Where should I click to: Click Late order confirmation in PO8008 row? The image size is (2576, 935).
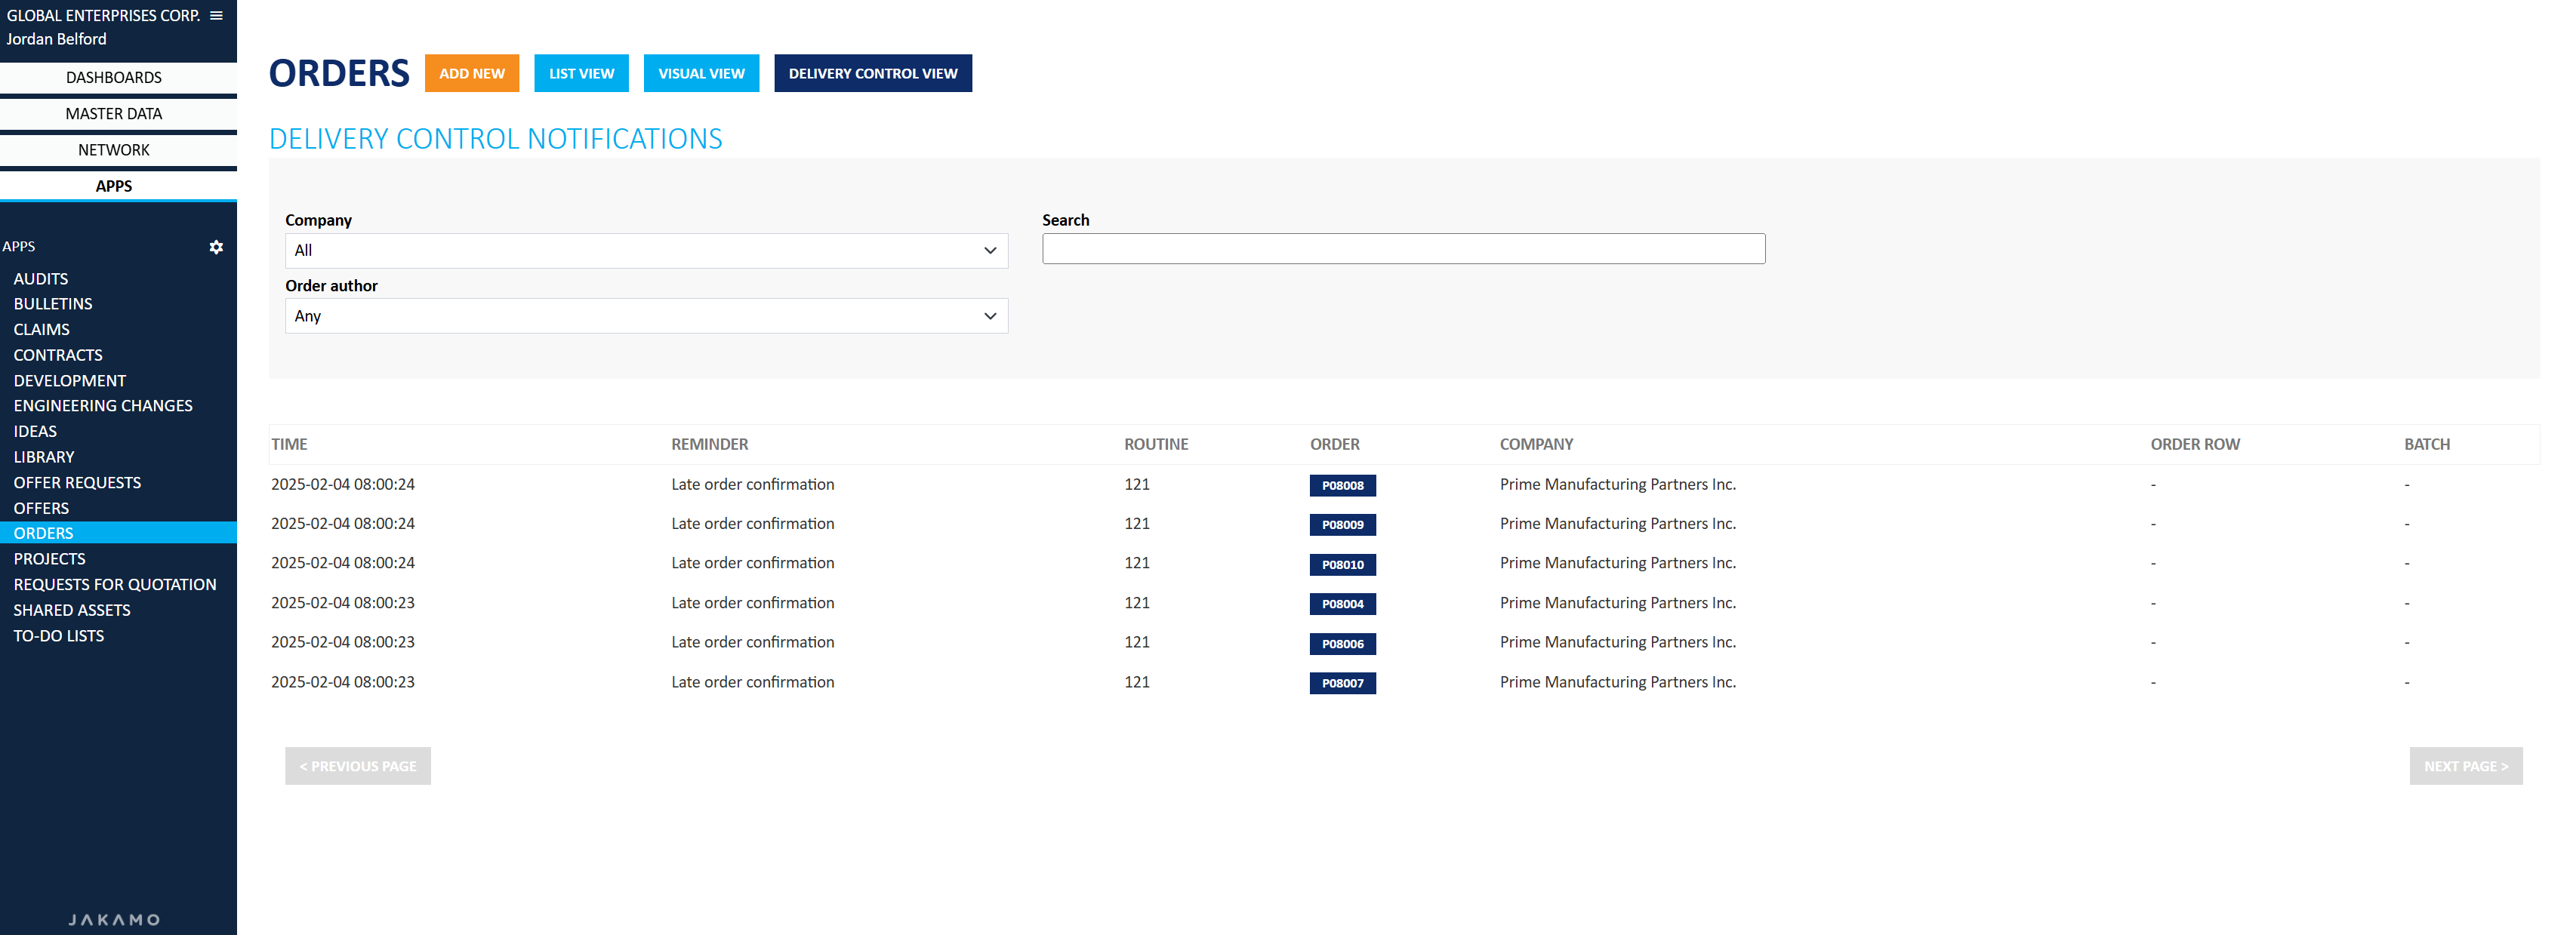[x=752, y=484]
